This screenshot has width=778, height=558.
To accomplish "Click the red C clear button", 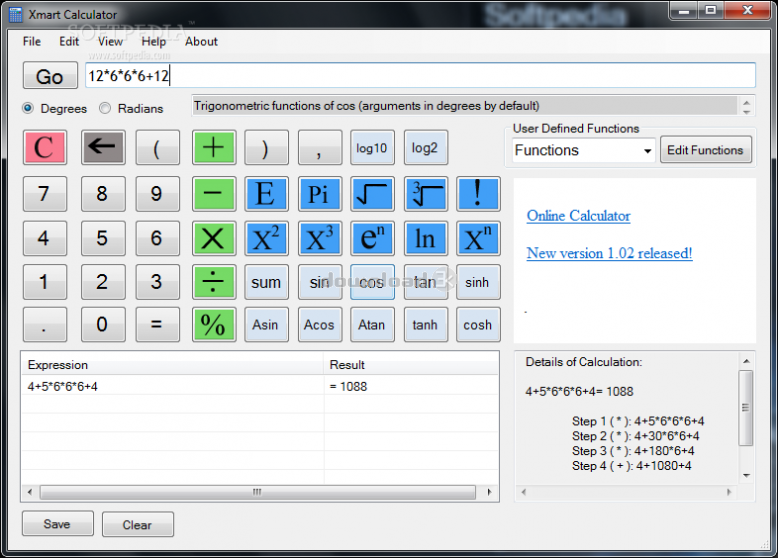I will (x=45, y=147).
